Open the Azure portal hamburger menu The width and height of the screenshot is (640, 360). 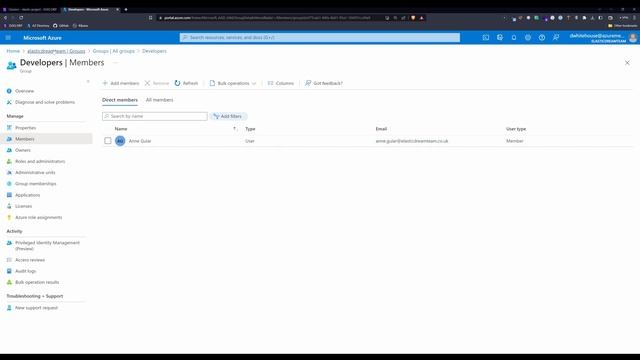click(x=8, y=38)
